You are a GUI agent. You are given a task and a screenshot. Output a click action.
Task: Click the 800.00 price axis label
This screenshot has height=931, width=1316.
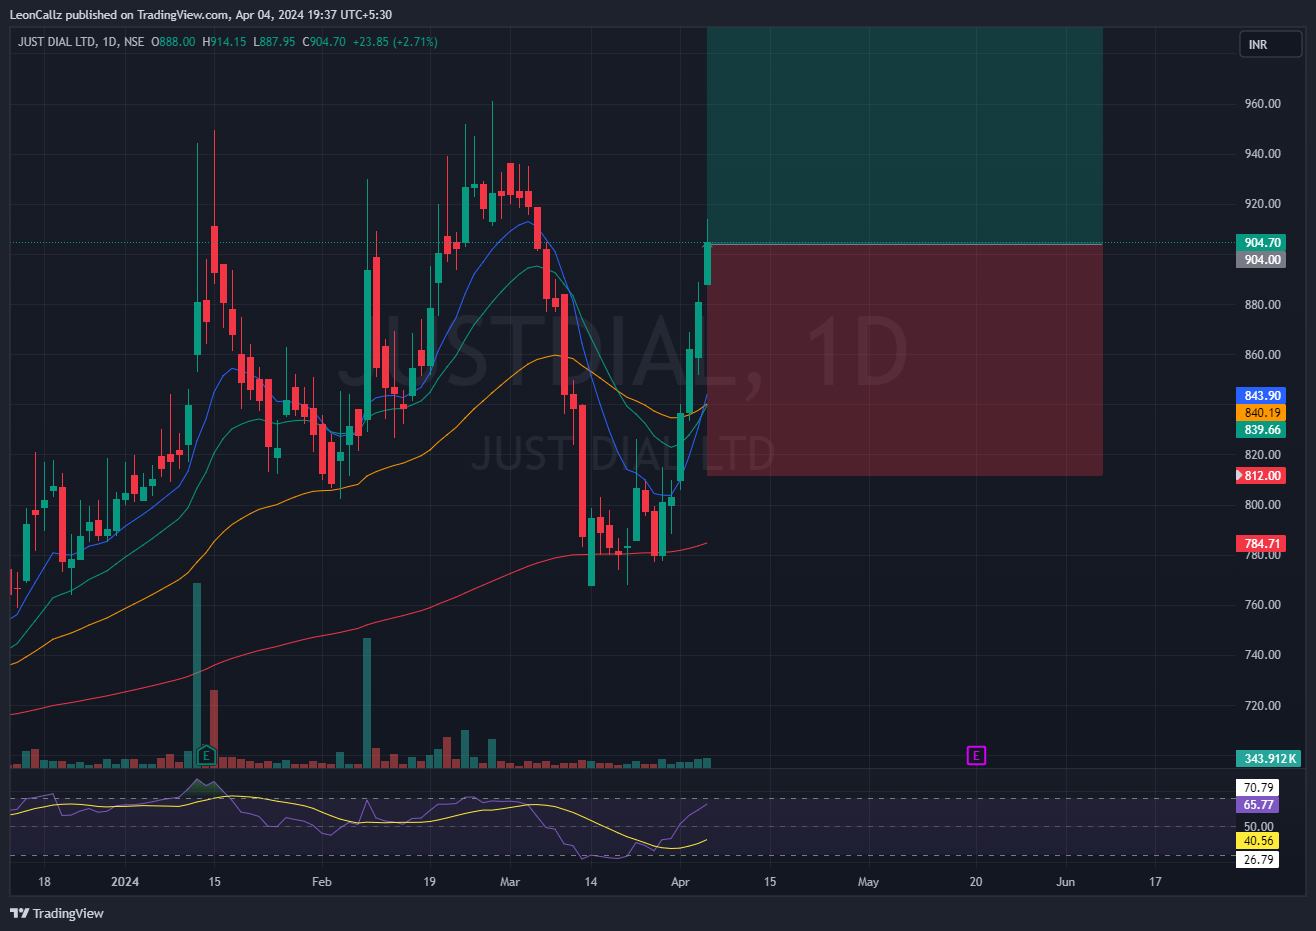1262,505
